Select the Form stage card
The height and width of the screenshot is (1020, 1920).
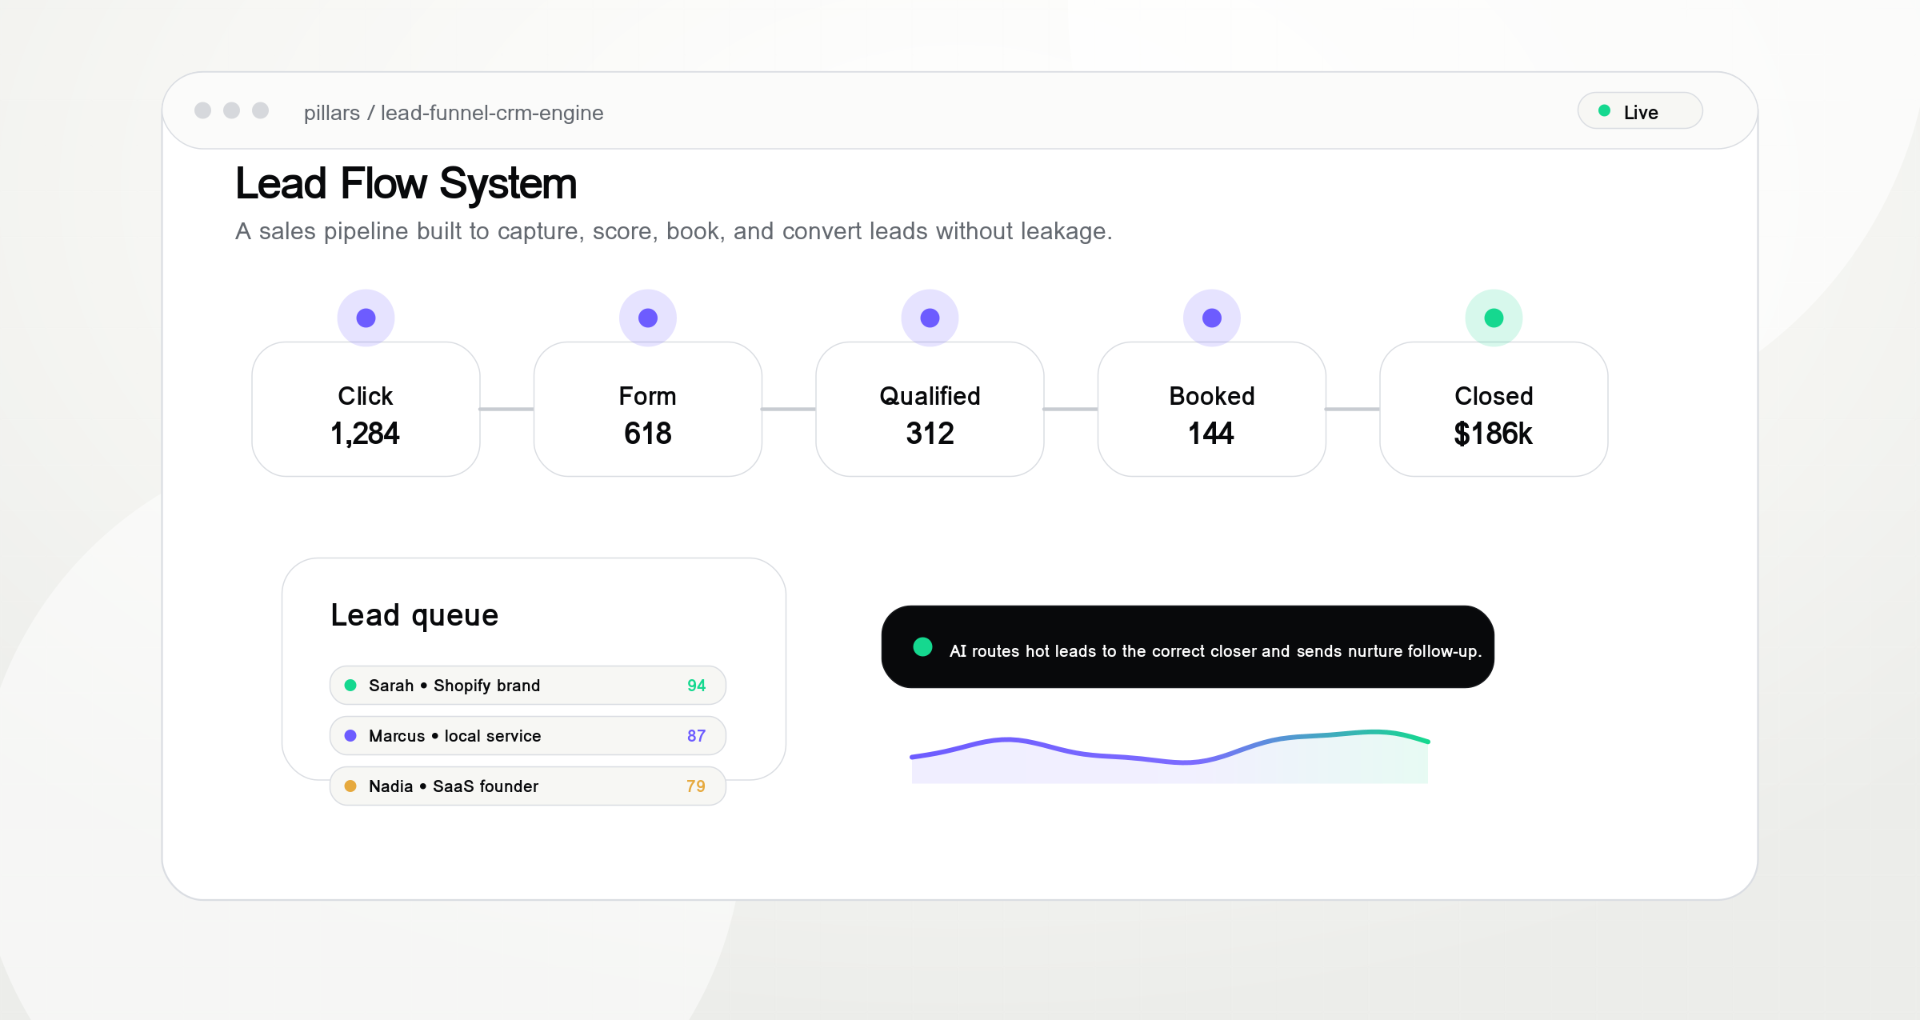648,410
